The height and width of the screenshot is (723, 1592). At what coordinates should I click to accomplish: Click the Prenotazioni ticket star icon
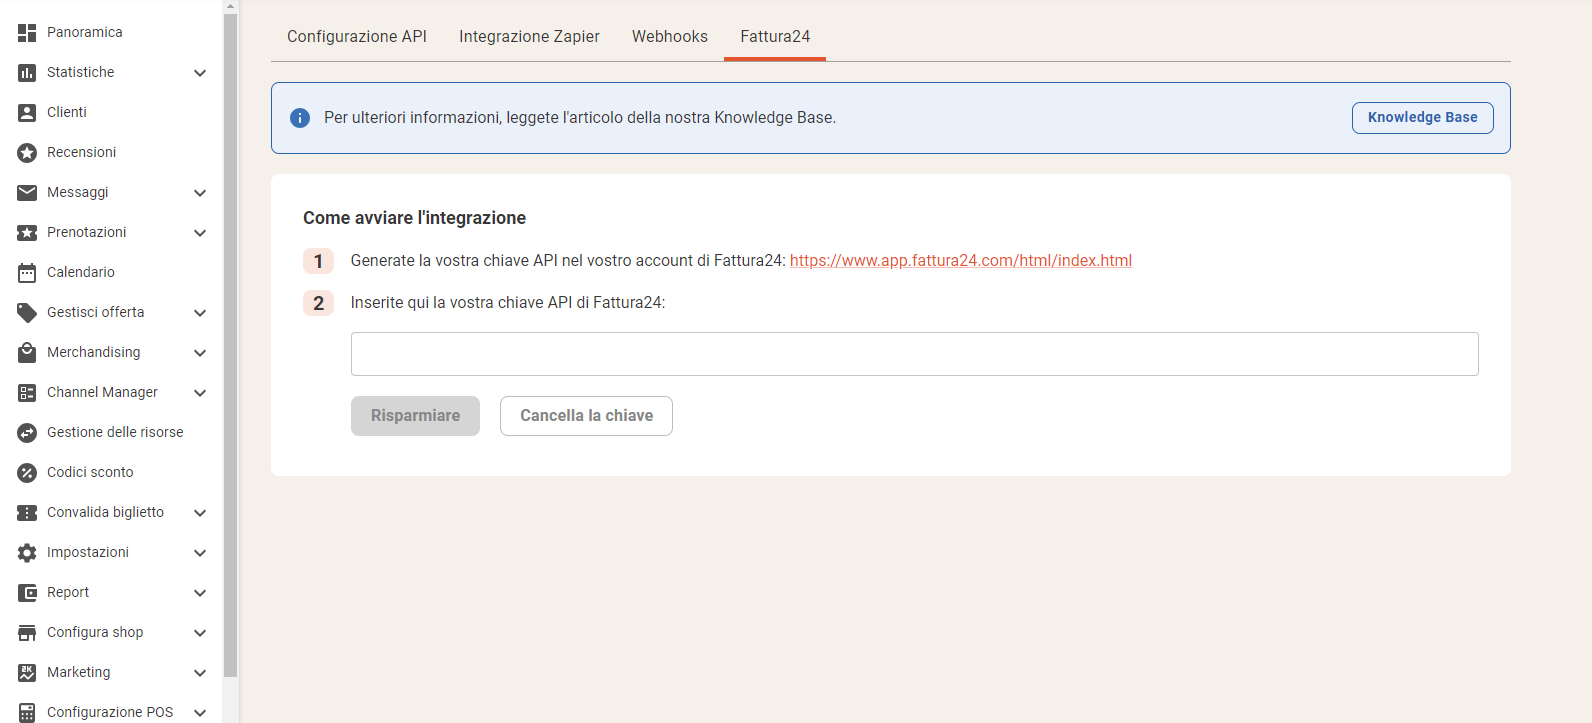coord(27,233)
